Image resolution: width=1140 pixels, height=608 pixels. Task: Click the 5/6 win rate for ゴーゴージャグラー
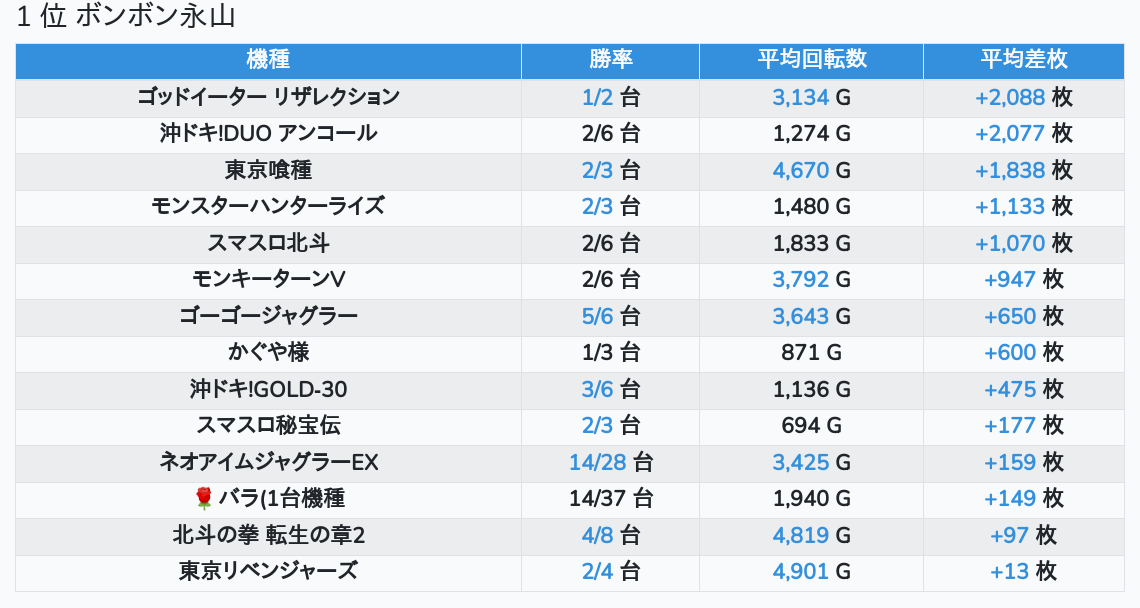click(597, 317)
